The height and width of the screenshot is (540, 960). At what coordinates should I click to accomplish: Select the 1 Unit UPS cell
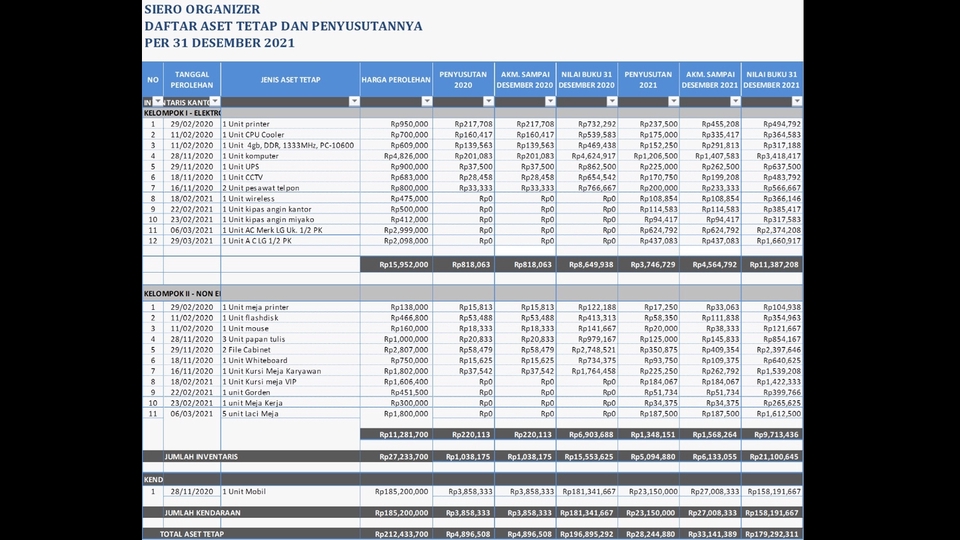pyautogui.click(x=290, y=167)
